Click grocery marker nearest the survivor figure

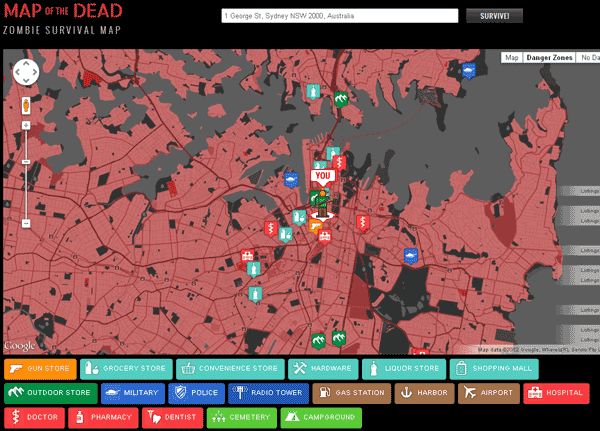[x=299, y=217]
